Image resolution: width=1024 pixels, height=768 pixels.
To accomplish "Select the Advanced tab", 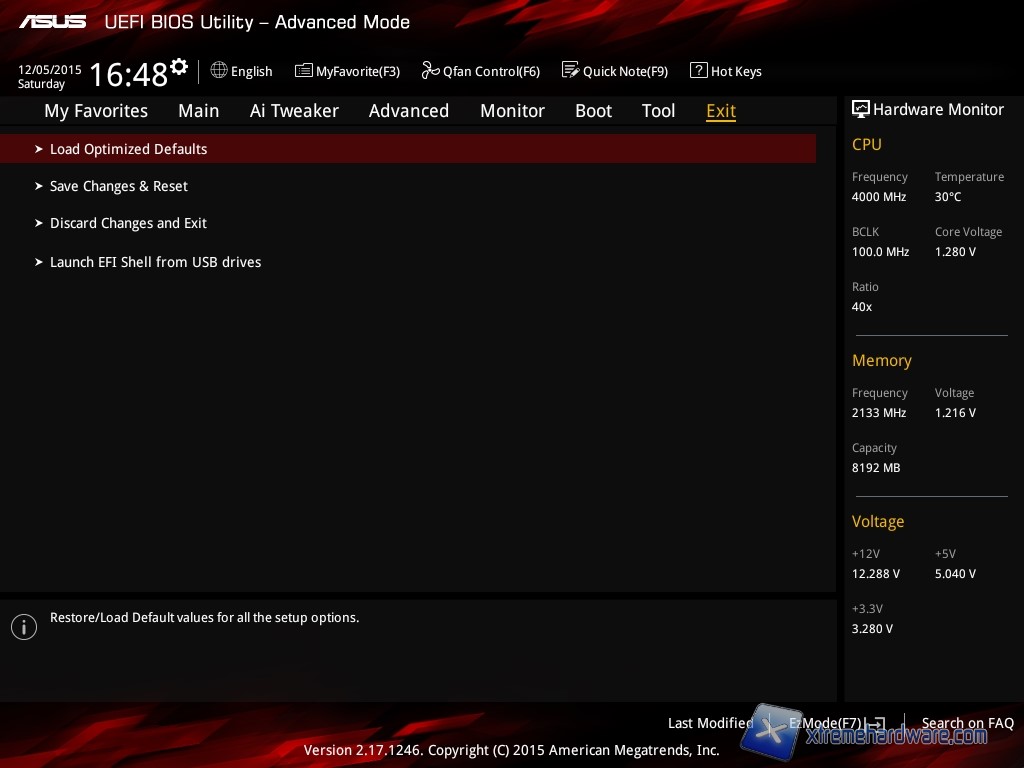I will pyautogui.click(x=408, y=111).
